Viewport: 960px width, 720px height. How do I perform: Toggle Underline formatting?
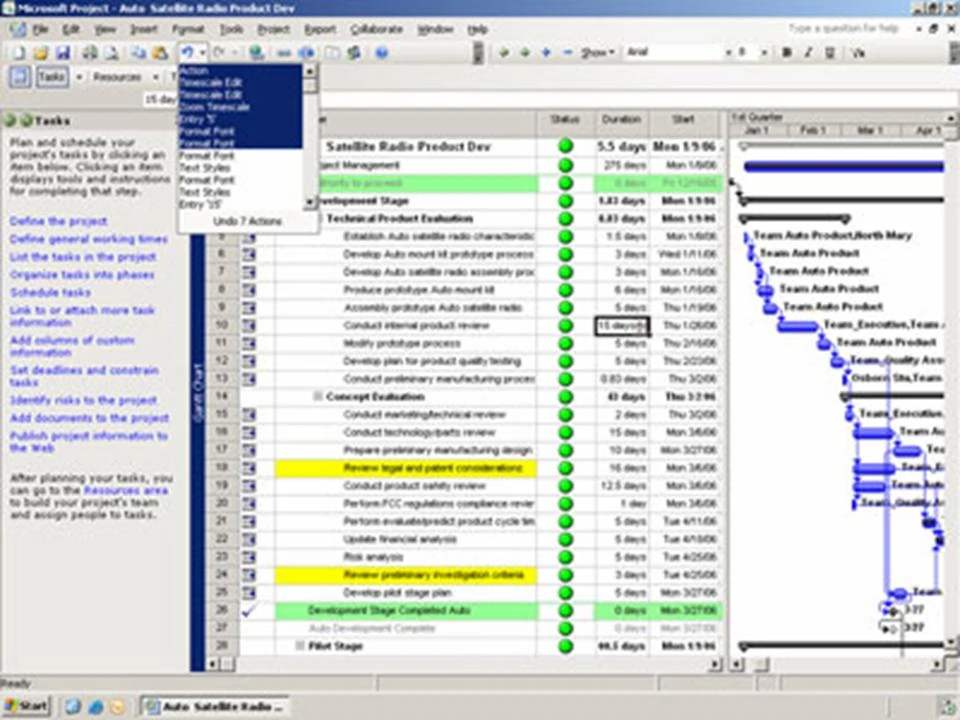click(830, 53)
